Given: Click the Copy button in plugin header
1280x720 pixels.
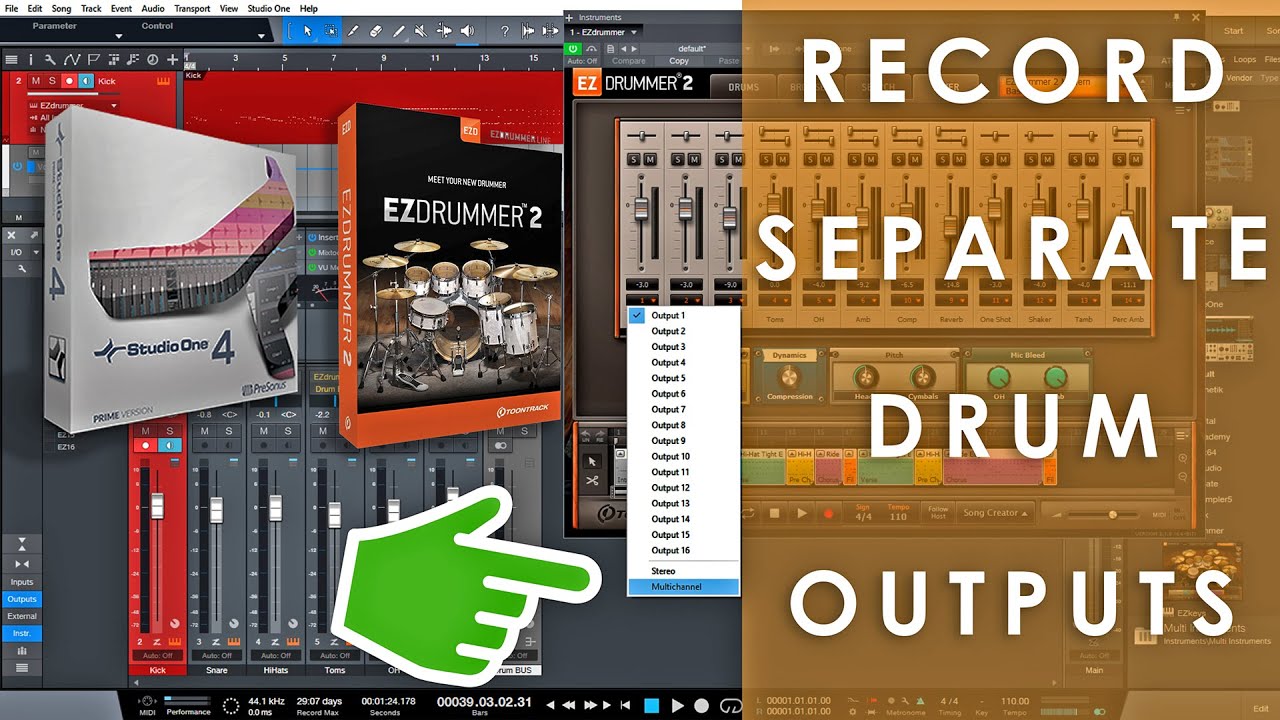Looking at the screenshot, I should point(679,61).
